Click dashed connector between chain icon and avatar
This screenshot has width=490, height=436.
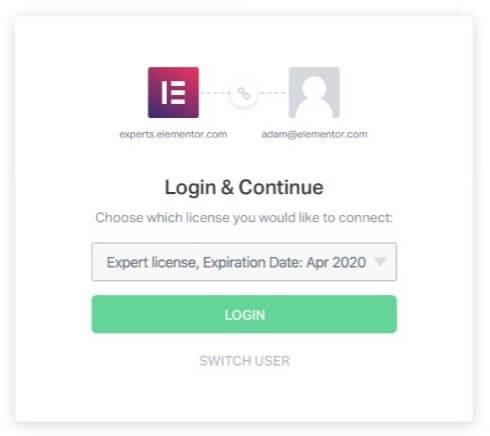click(x=273, y=93)
